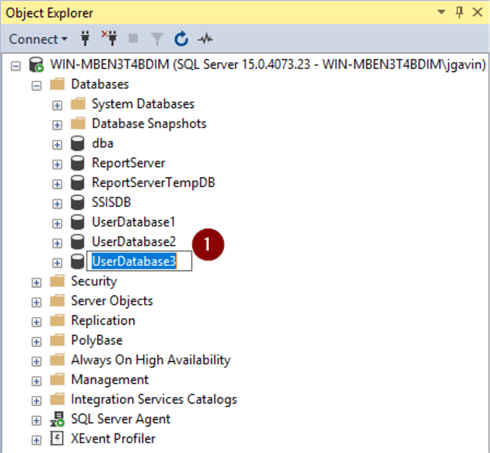
Task: Click the SQL Server Agent icon
Action: [x=57, y=419]
